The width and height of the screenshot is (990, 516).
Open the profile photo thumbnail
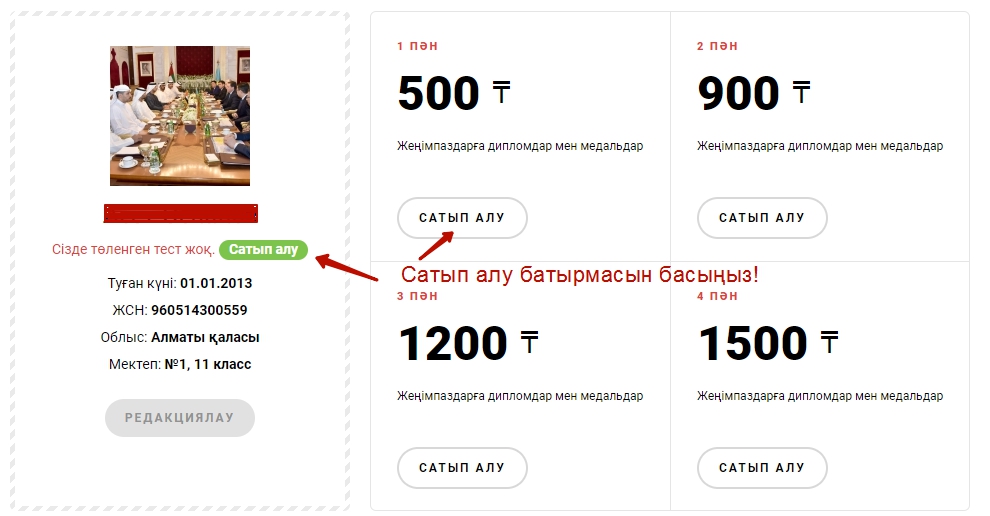click(x=180, y=116)
